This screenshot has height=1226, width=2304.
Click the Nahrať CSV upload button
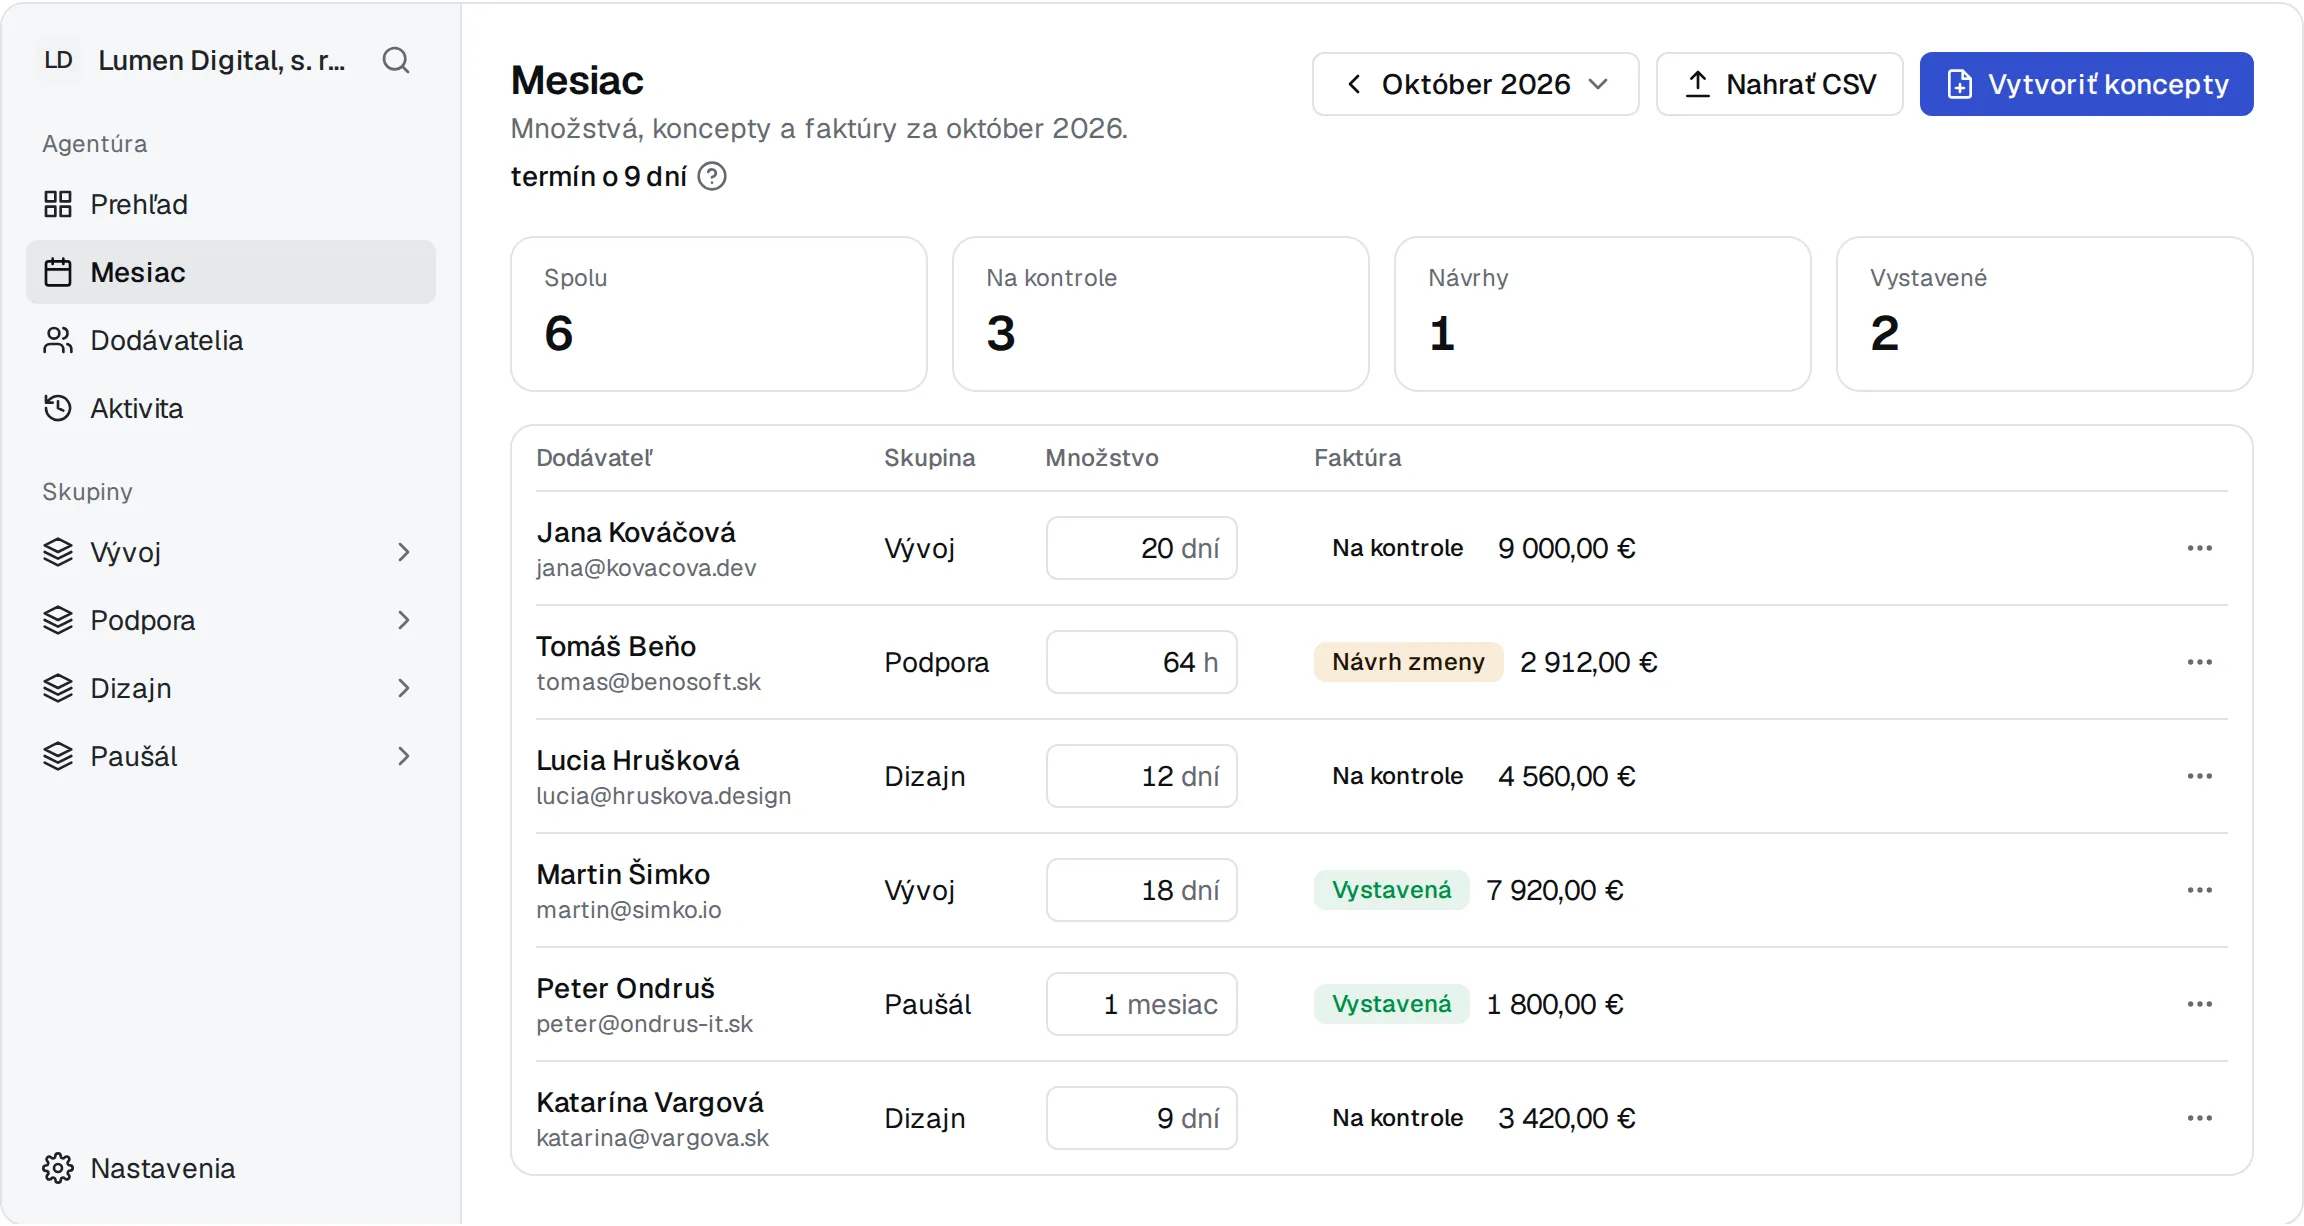point(1780,84)
